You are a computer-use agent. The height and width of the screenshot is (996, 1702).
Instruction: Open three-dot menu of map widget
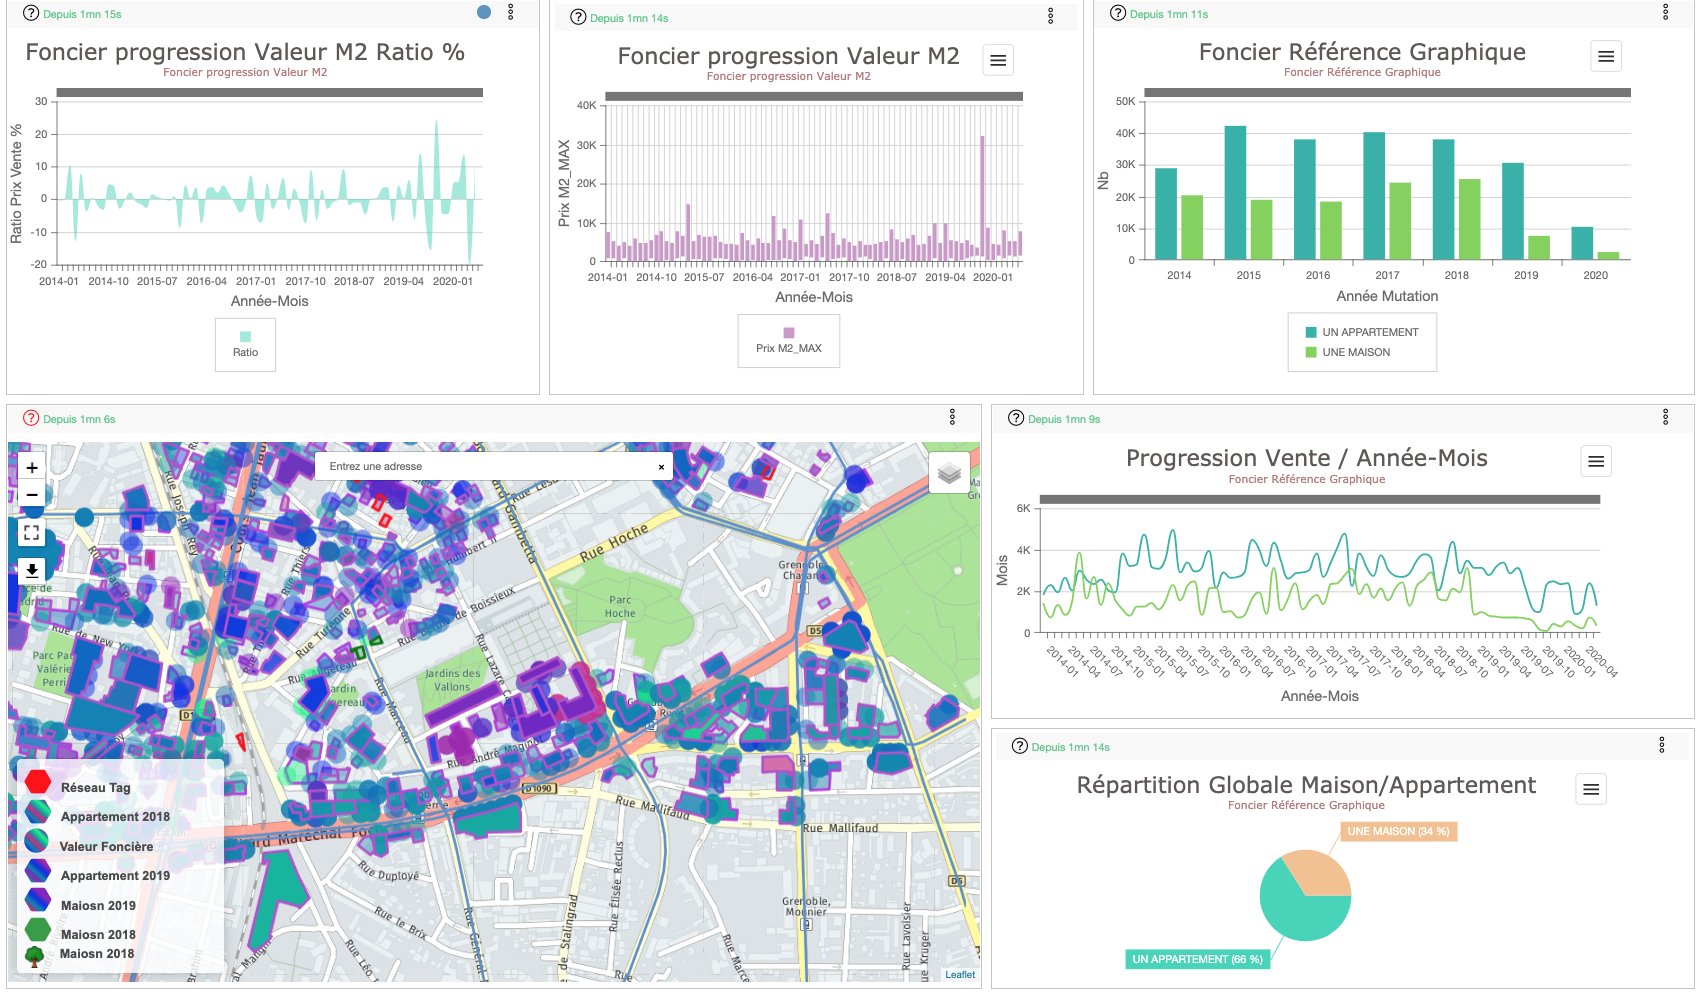pos(952,417)
